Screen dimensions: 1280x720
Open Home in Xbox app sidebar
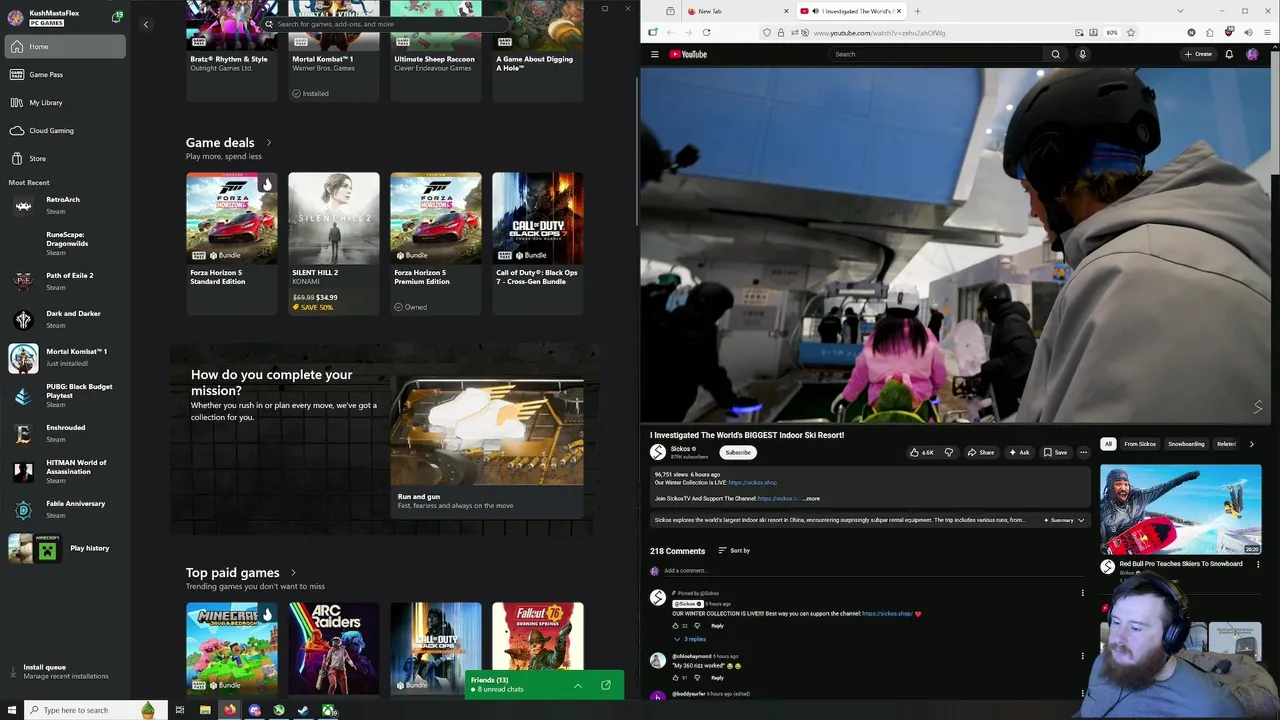(64, 47)
